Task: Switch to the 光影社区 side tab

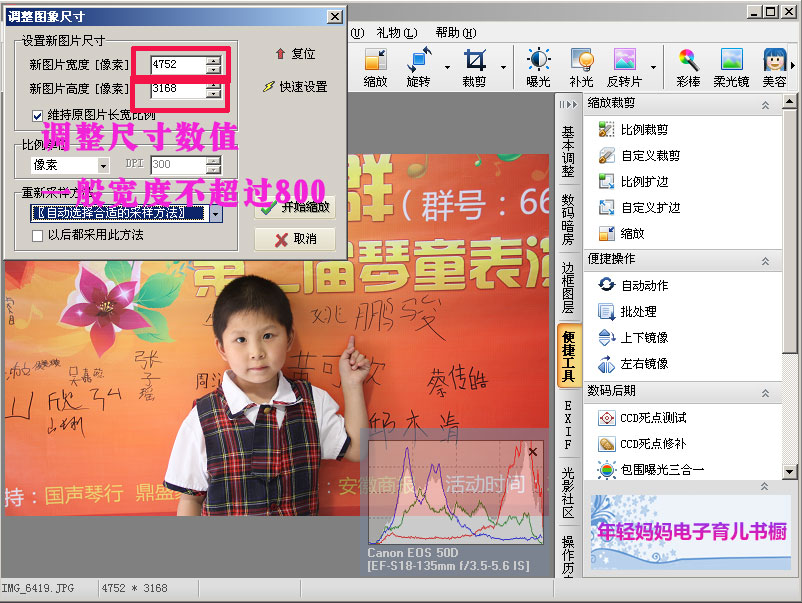Action: 568,493
